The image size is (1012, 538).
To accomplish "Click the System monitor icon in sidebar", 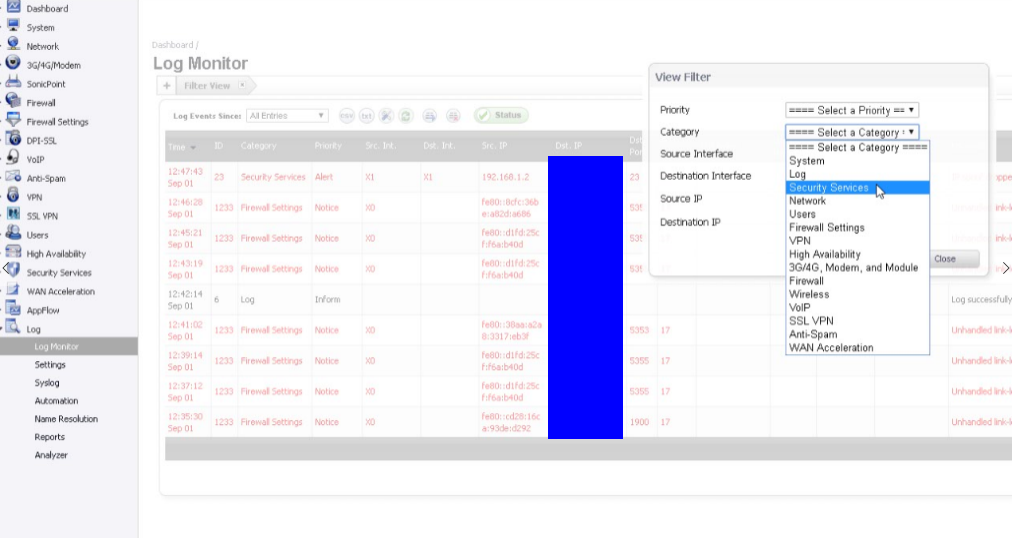I will pos(13,25).
